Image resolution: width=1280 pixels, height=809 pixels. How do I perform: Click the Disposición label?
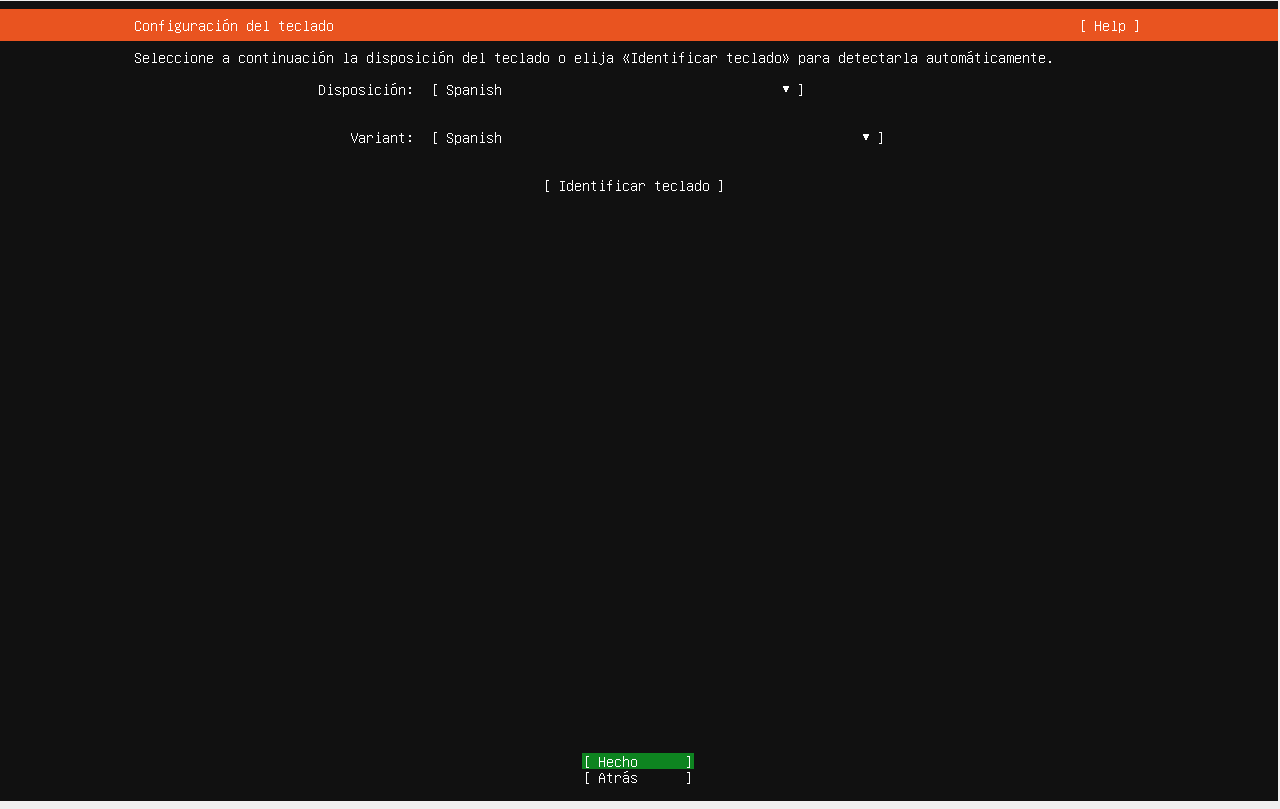[366, 90]
